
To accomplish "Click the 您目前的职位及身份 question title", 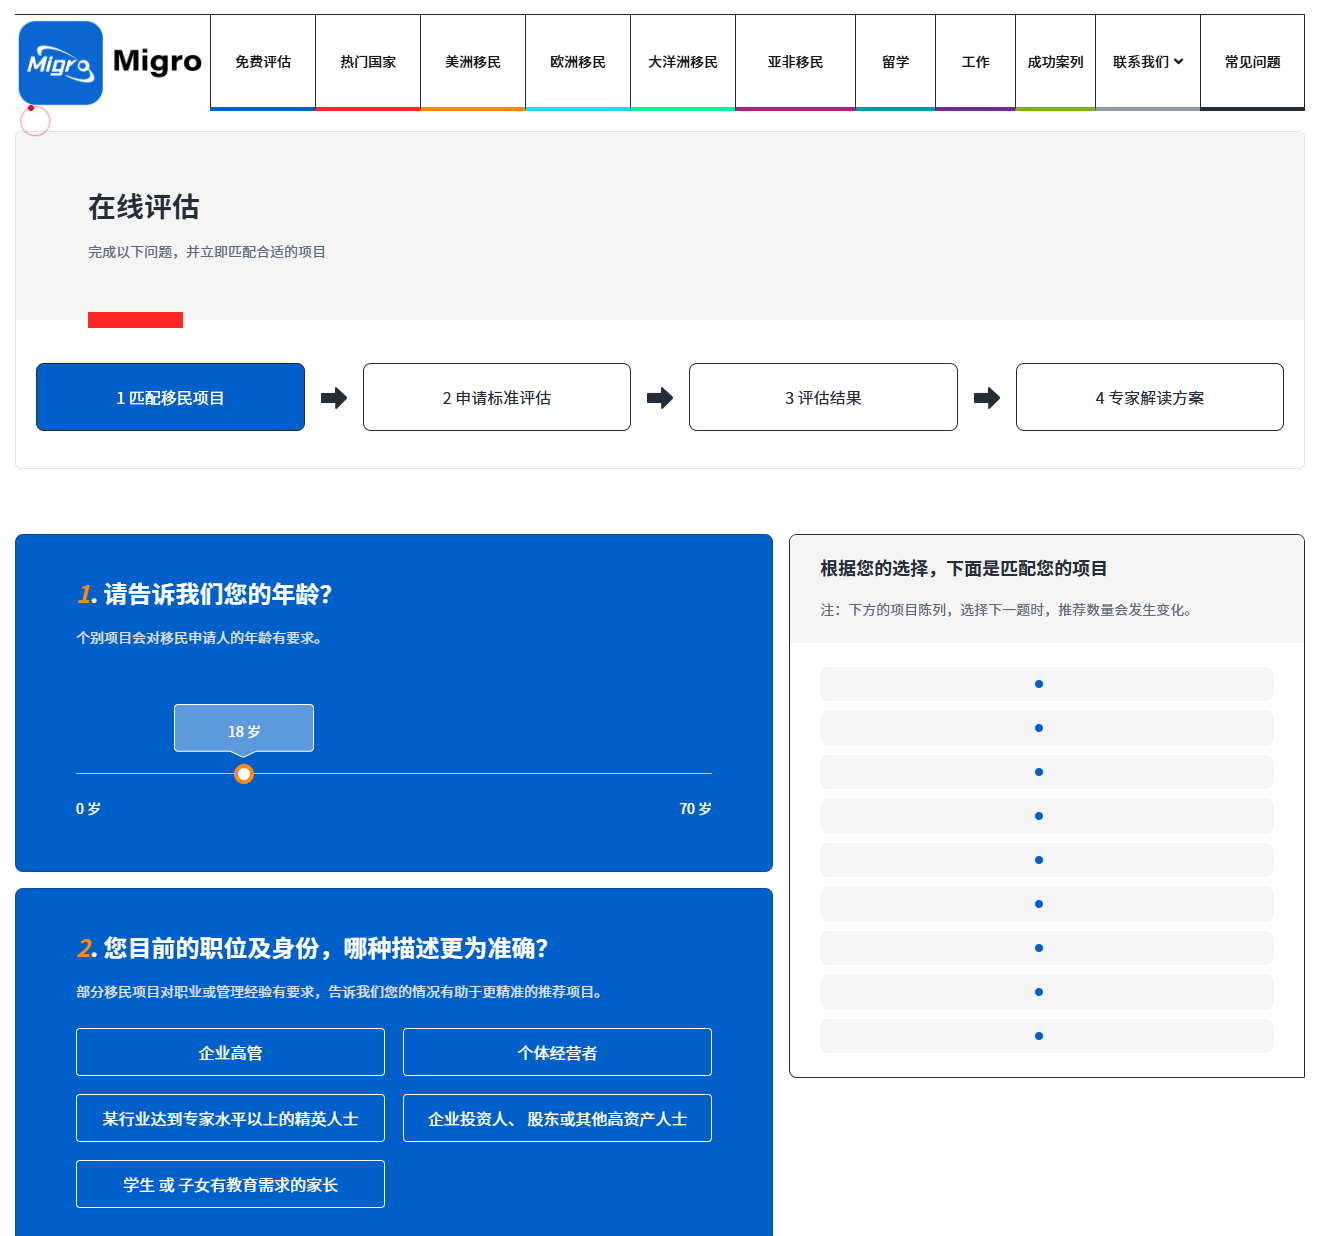I will click(x=312, y=948).
